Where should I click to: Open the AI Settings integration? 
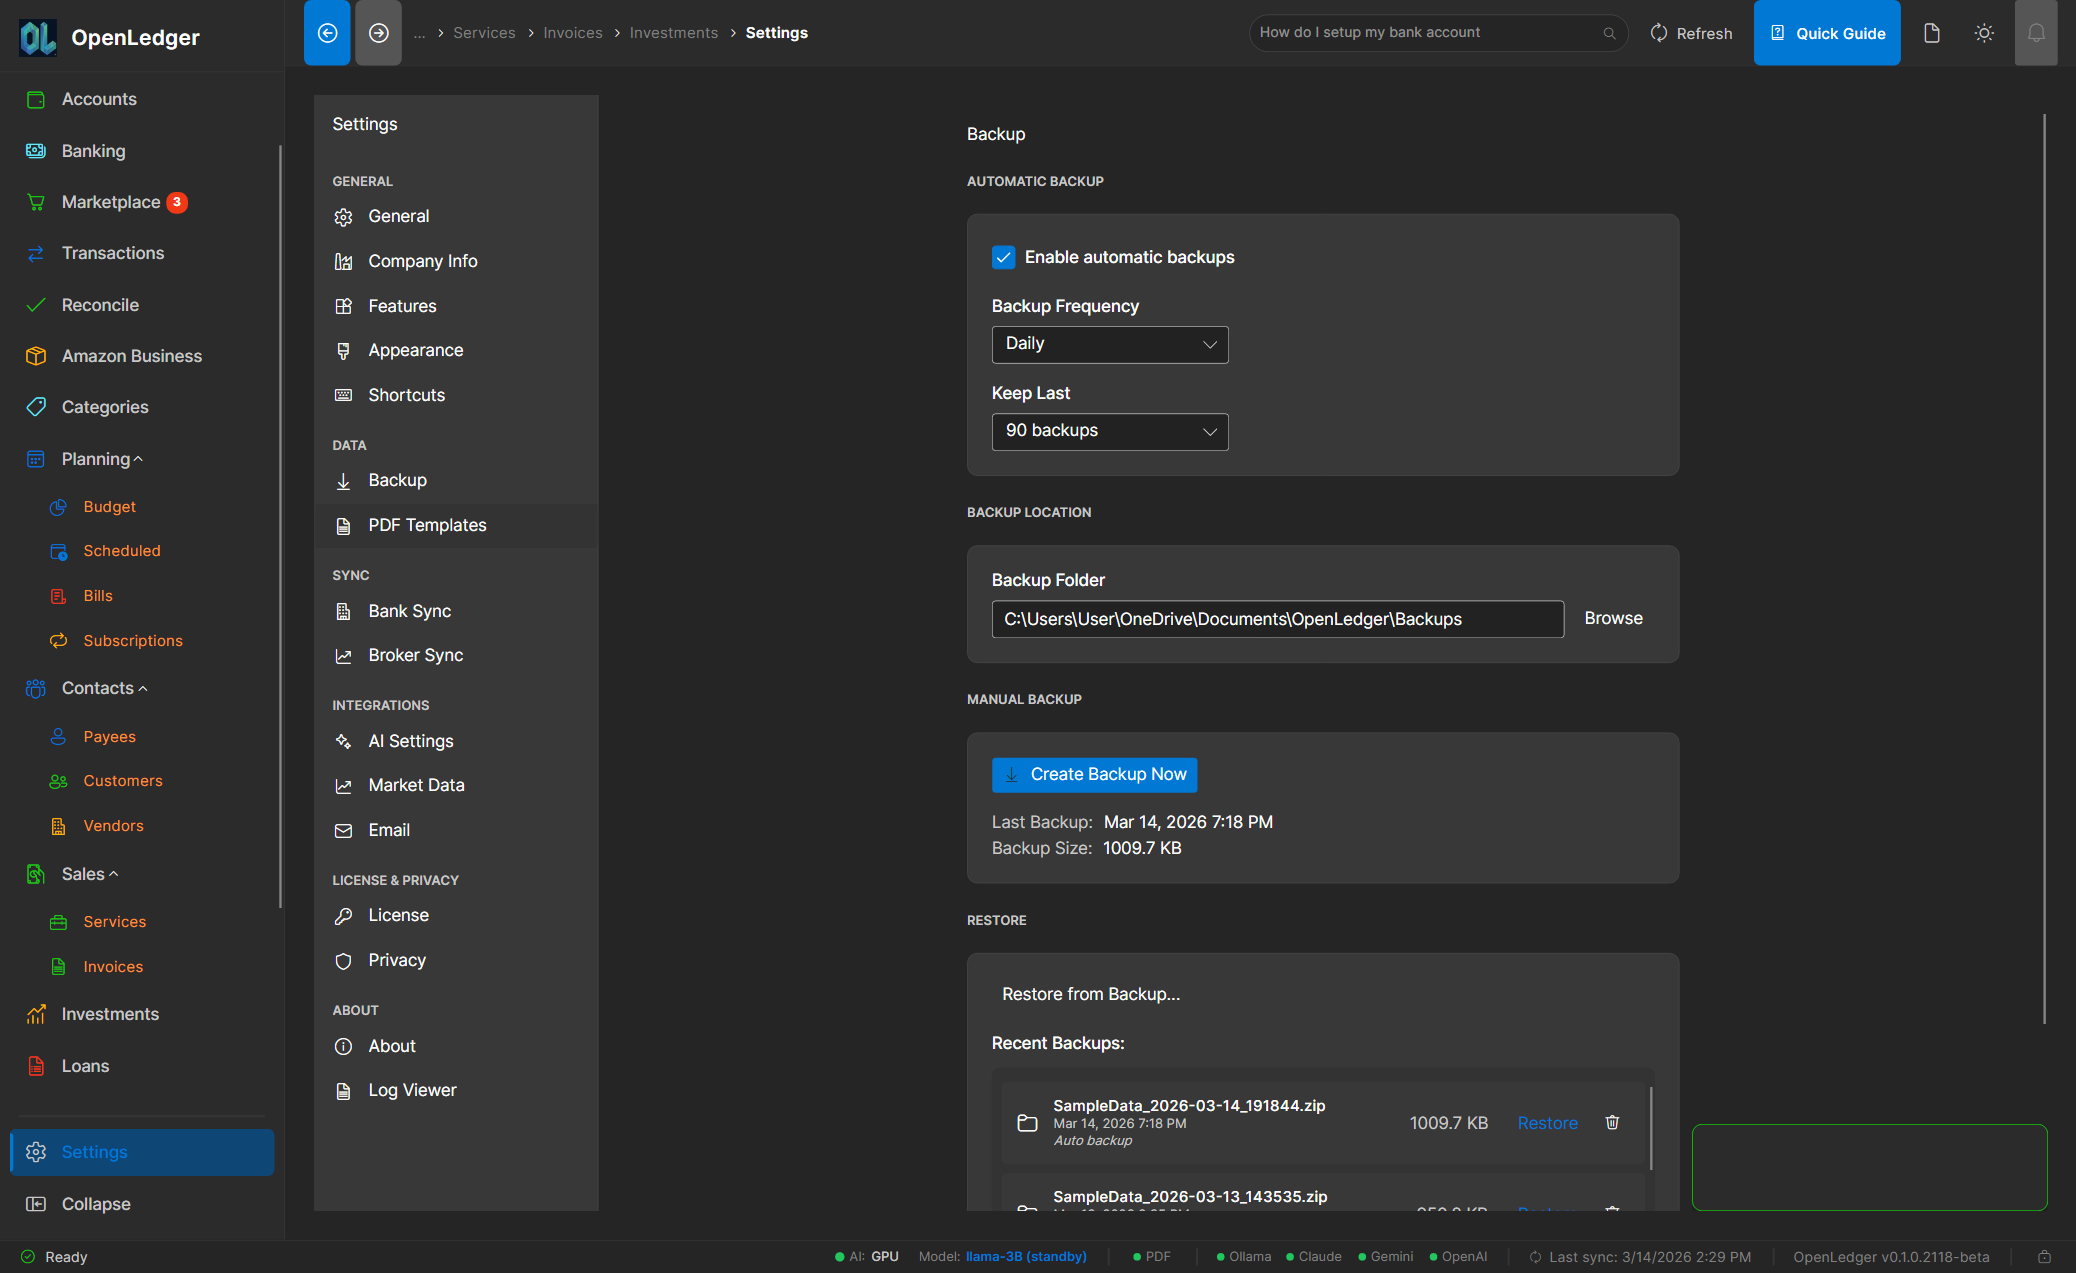(x=412, y=741)
